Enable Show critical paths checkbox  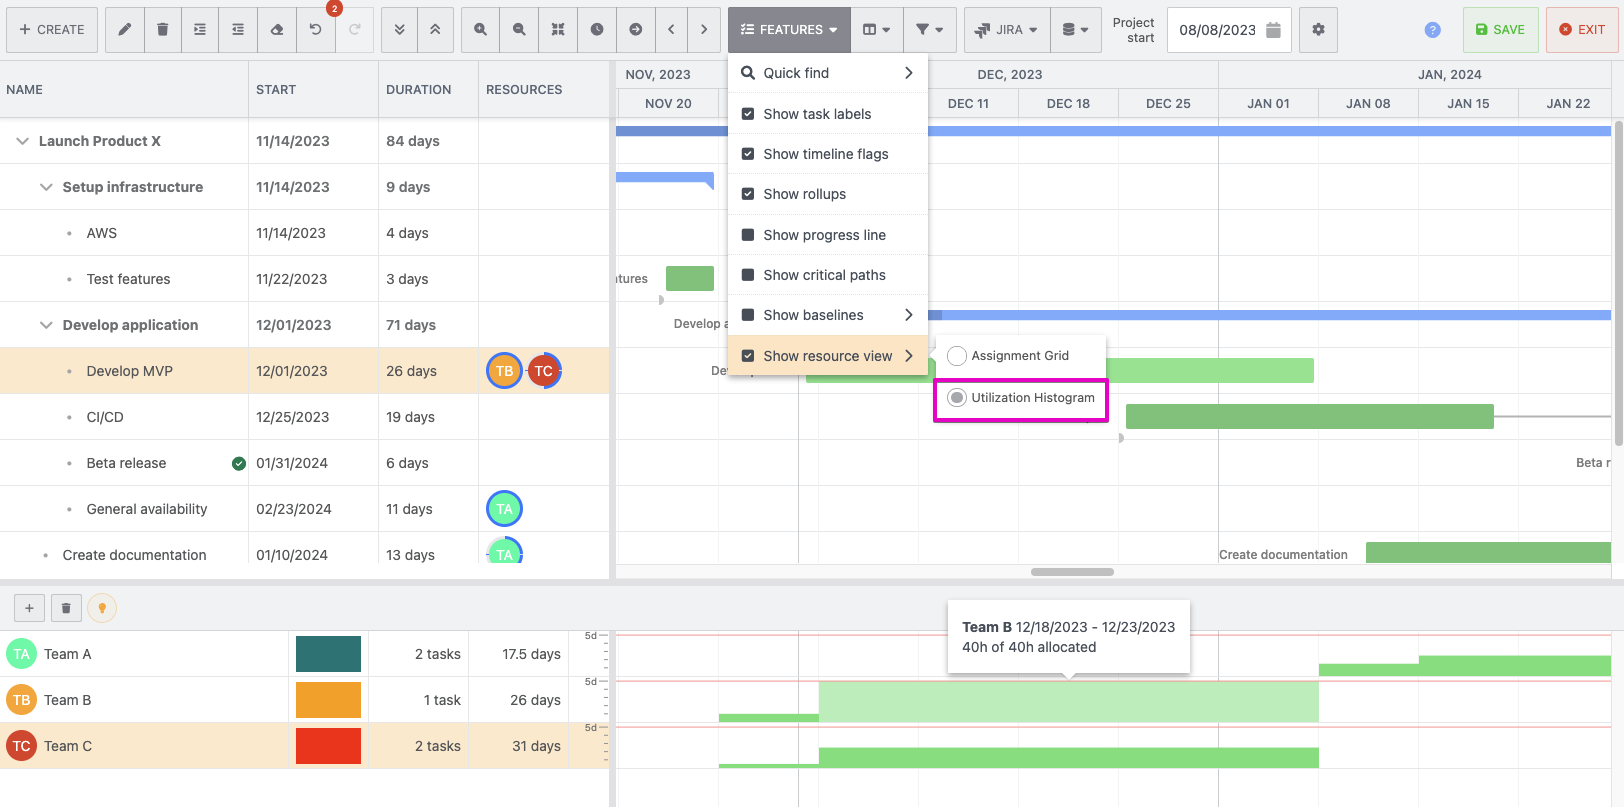point(748,275)
